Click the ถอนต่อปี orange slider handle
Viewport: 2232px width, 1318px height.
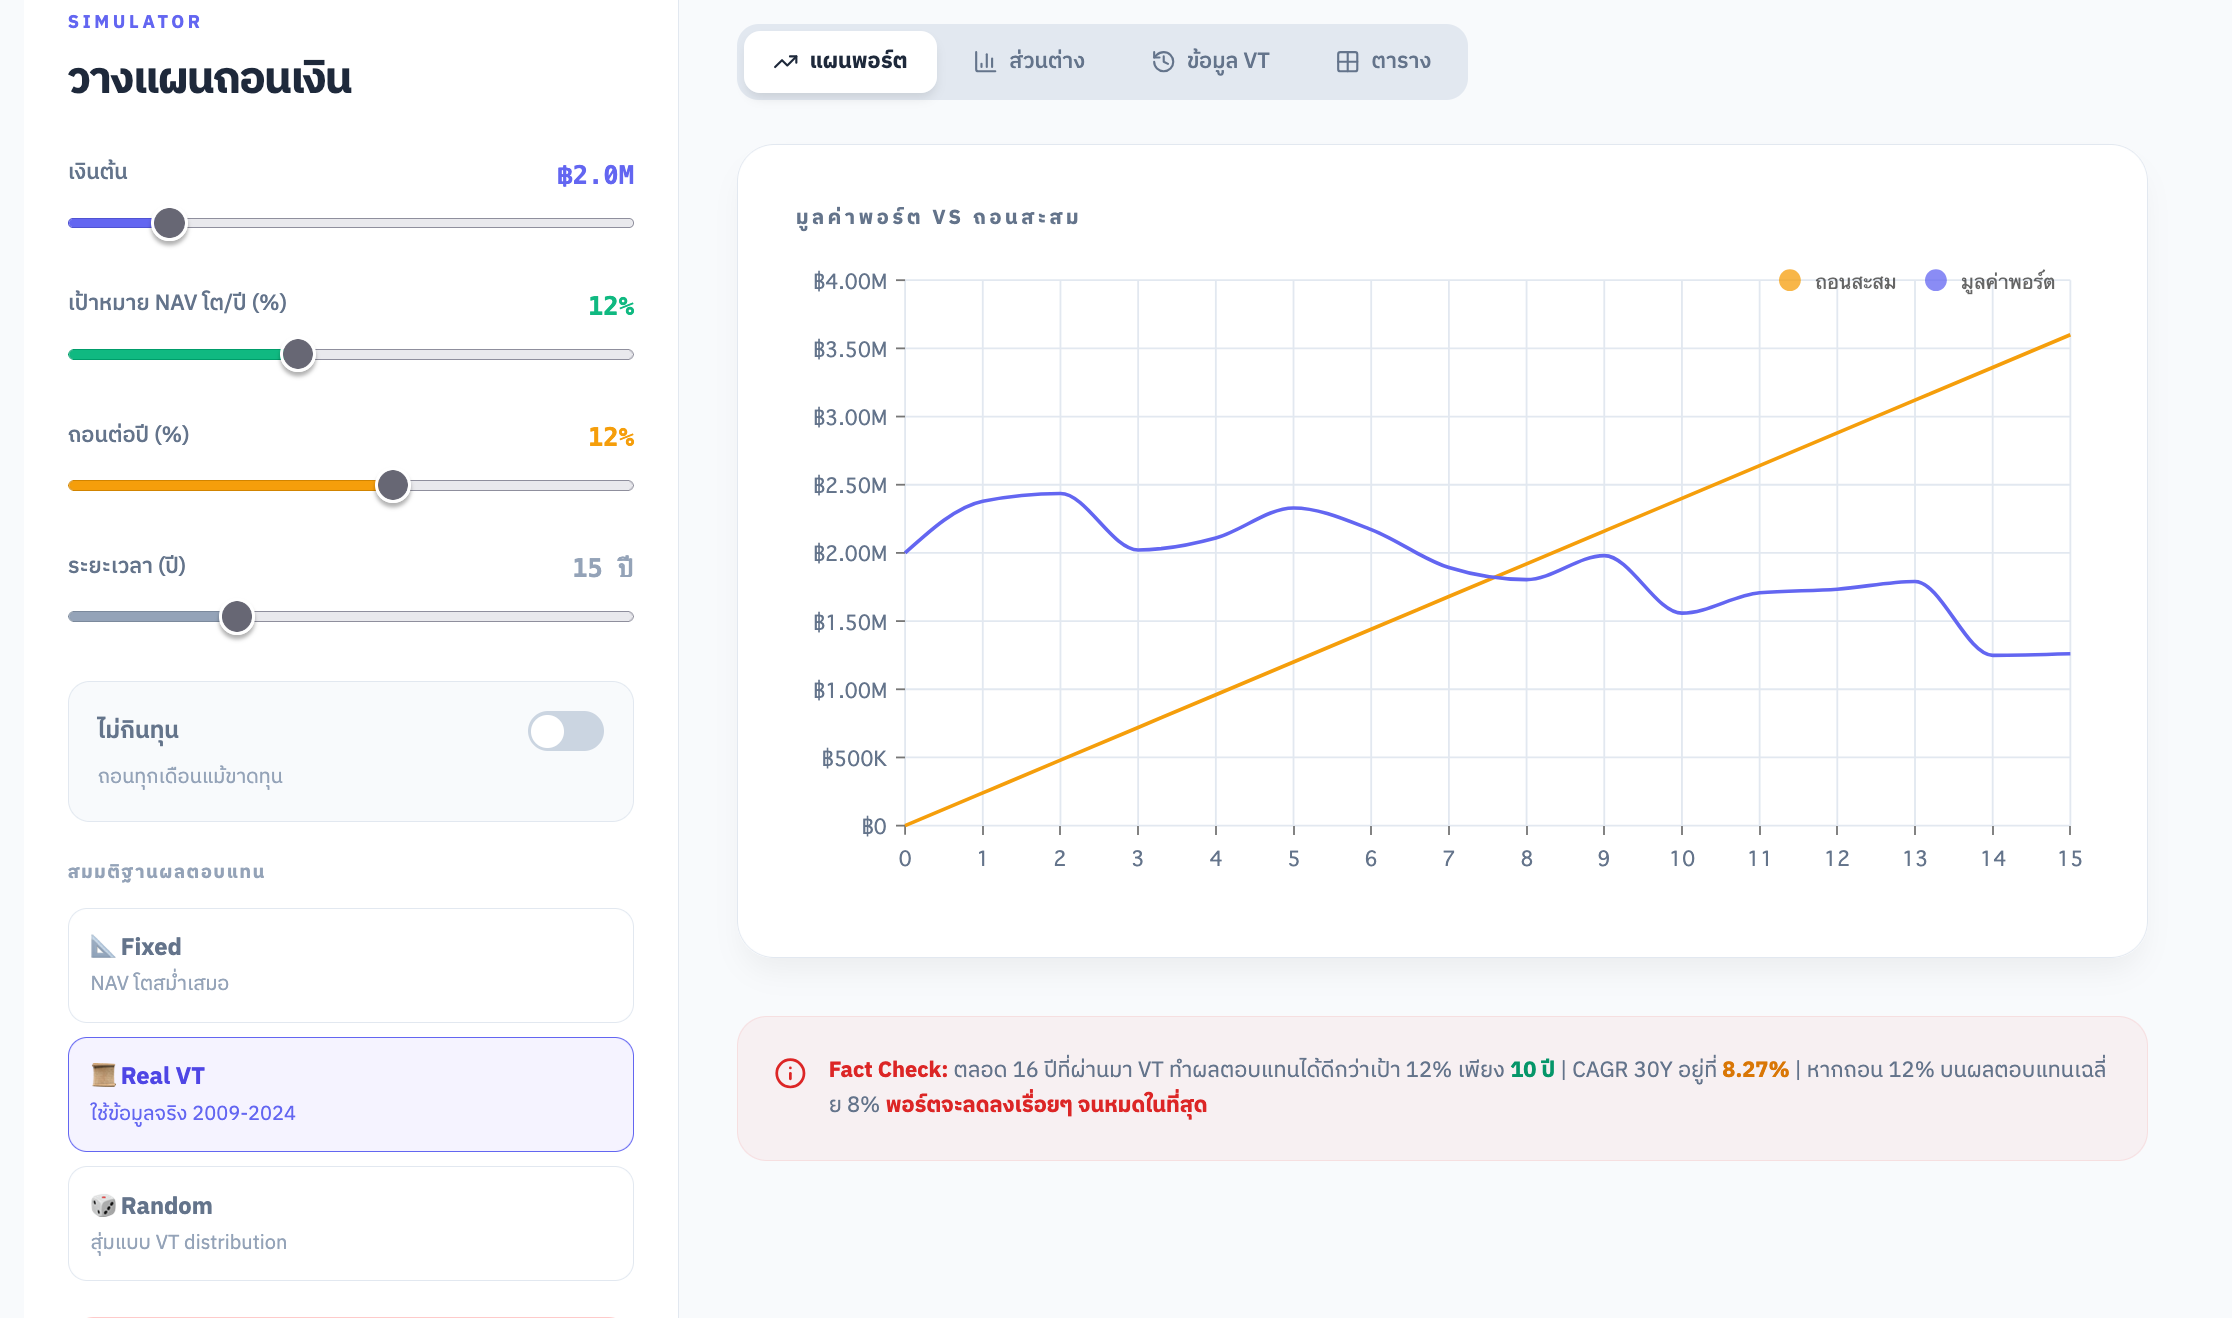pos(393,486)
